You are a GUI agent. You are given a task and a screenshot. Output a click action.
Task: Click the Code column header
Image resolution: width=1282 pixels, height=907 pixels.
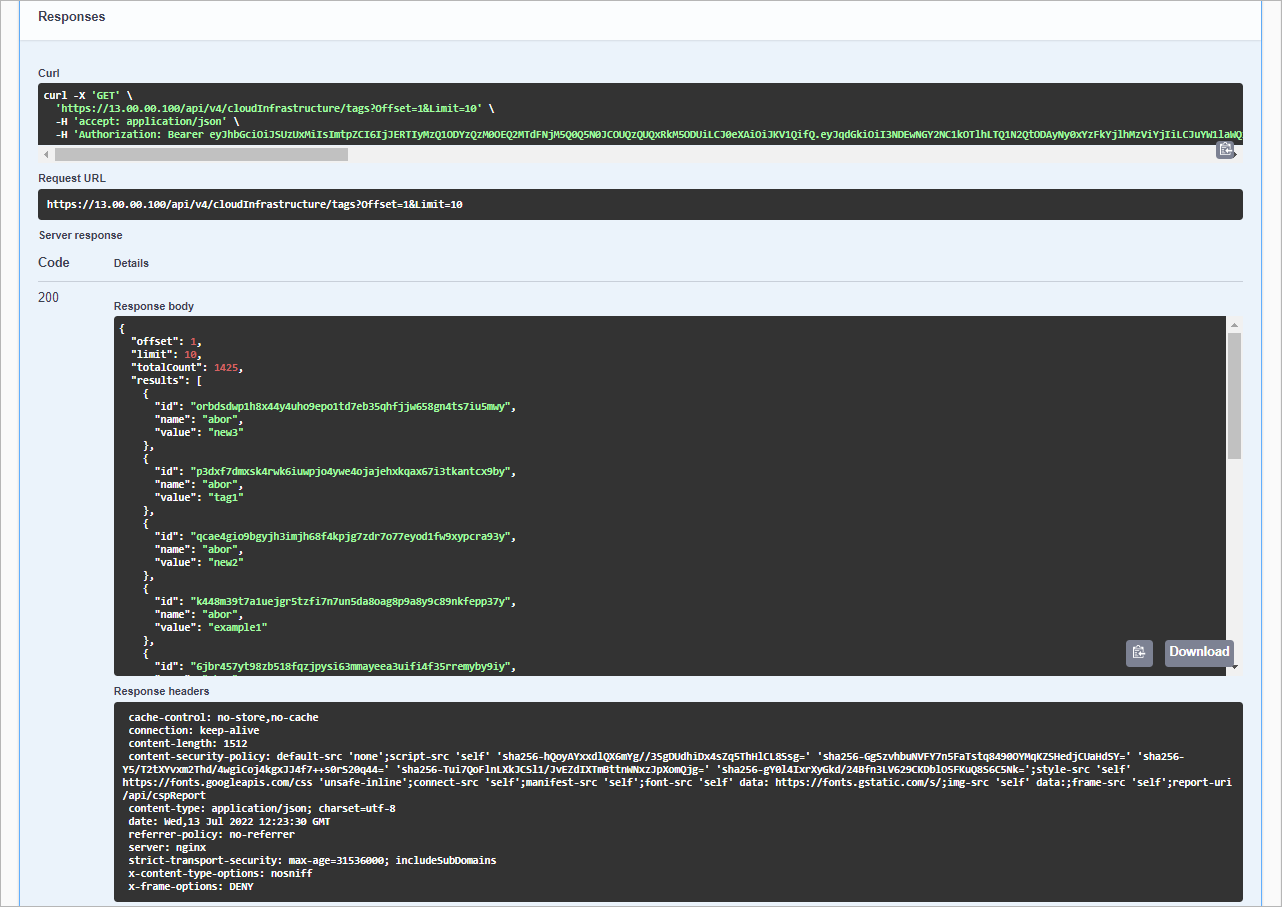54,262
